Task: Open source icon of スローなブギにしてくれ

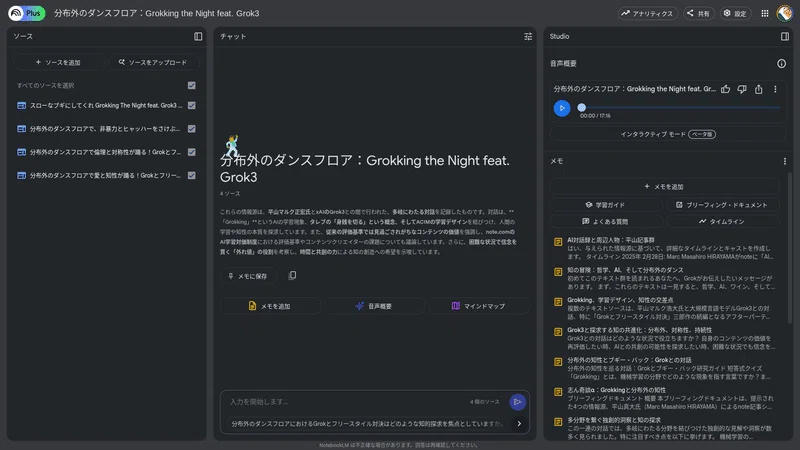Action: pyautogui.click(x=21, y=106)
